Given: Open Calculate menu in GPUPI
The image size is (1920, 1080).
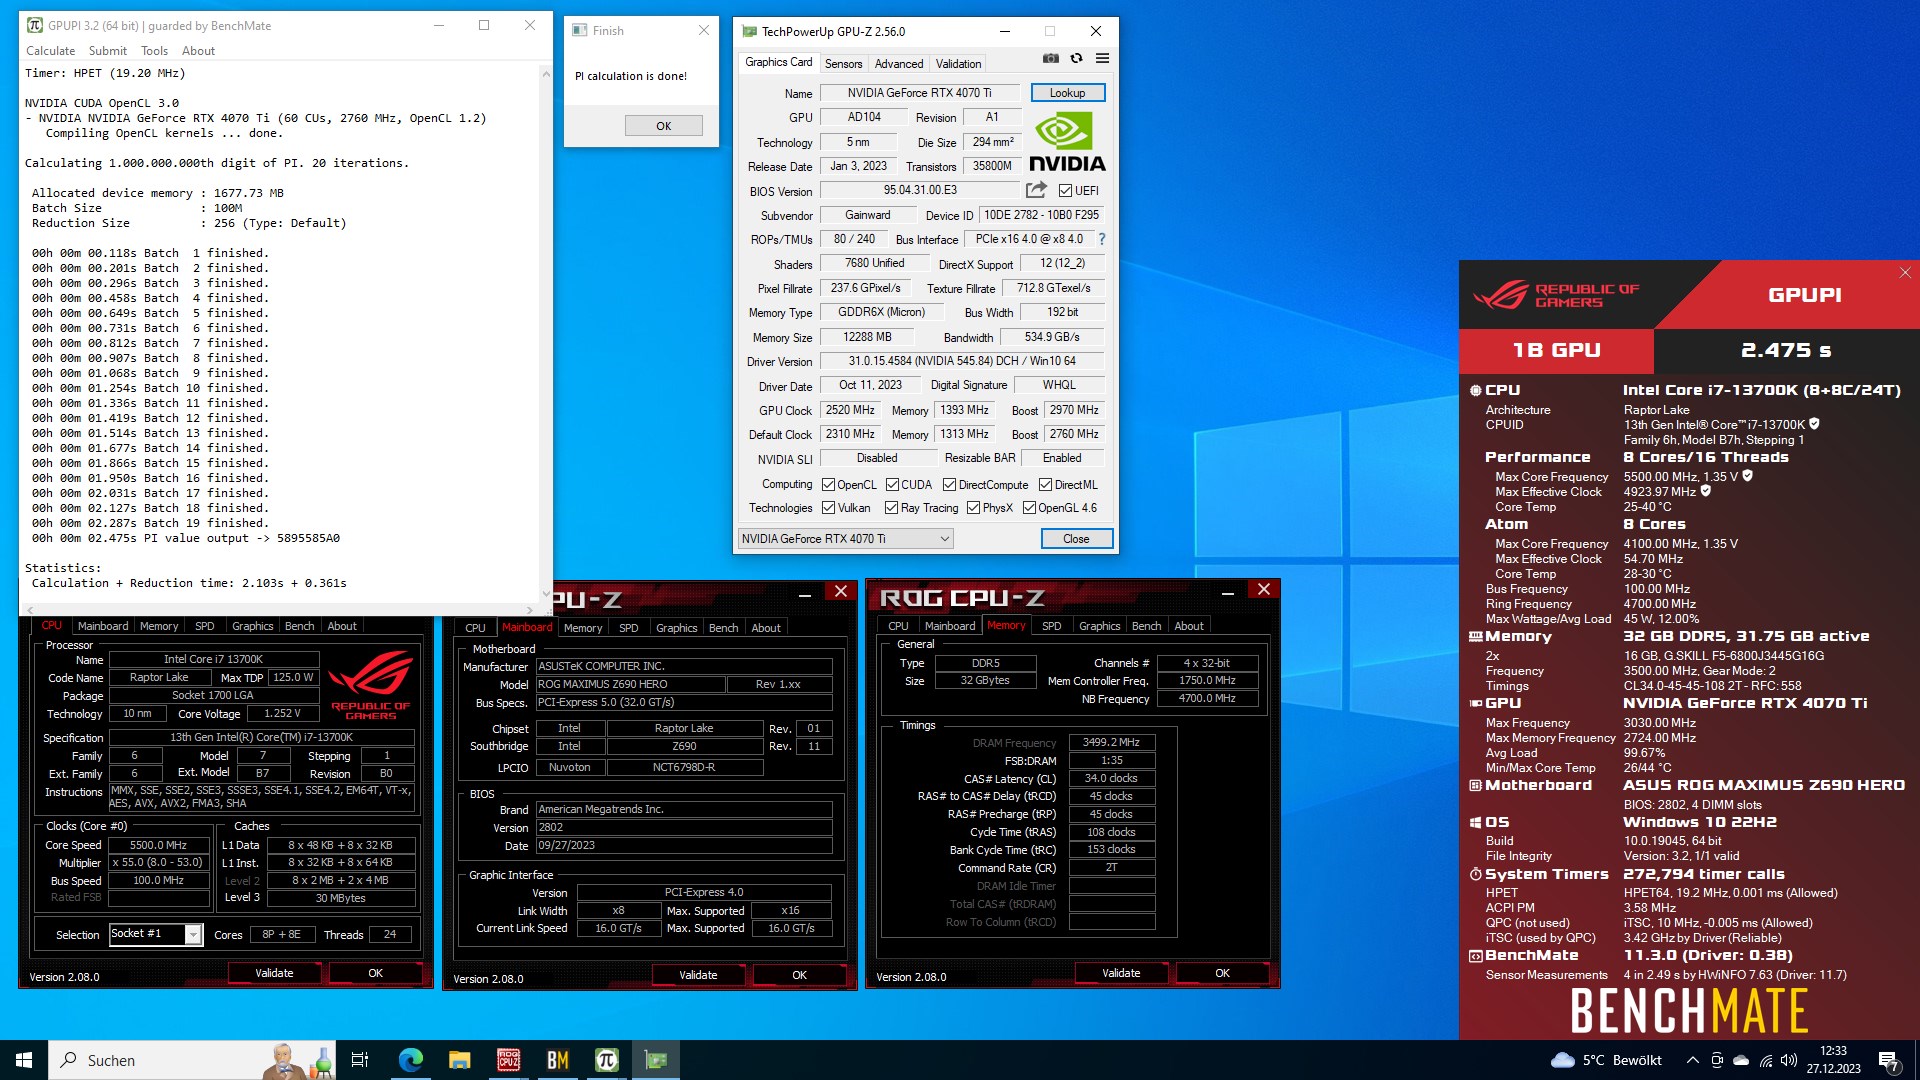Looking at the screenshot, I should pyautogui.click(x=50, y=51).
